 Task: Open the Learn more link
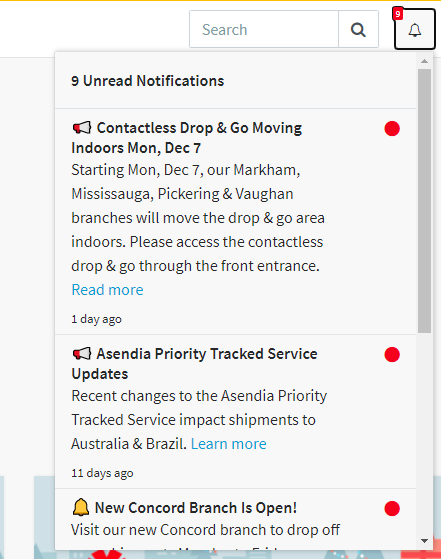pyautogui.click(x=229, y=444)
